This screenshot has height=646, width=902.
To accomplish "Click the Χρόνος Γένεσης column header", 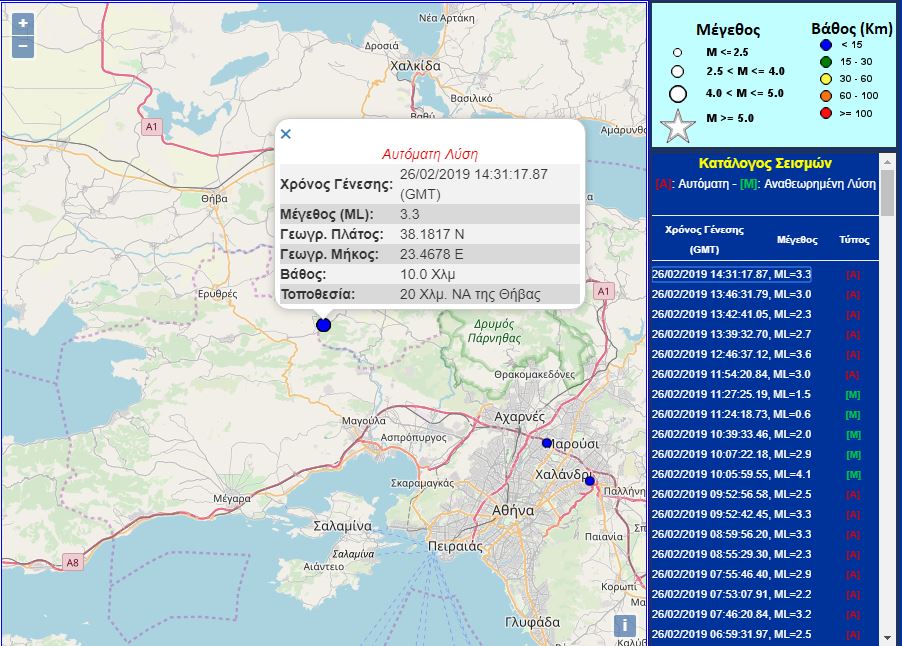I will click(704, 239).
